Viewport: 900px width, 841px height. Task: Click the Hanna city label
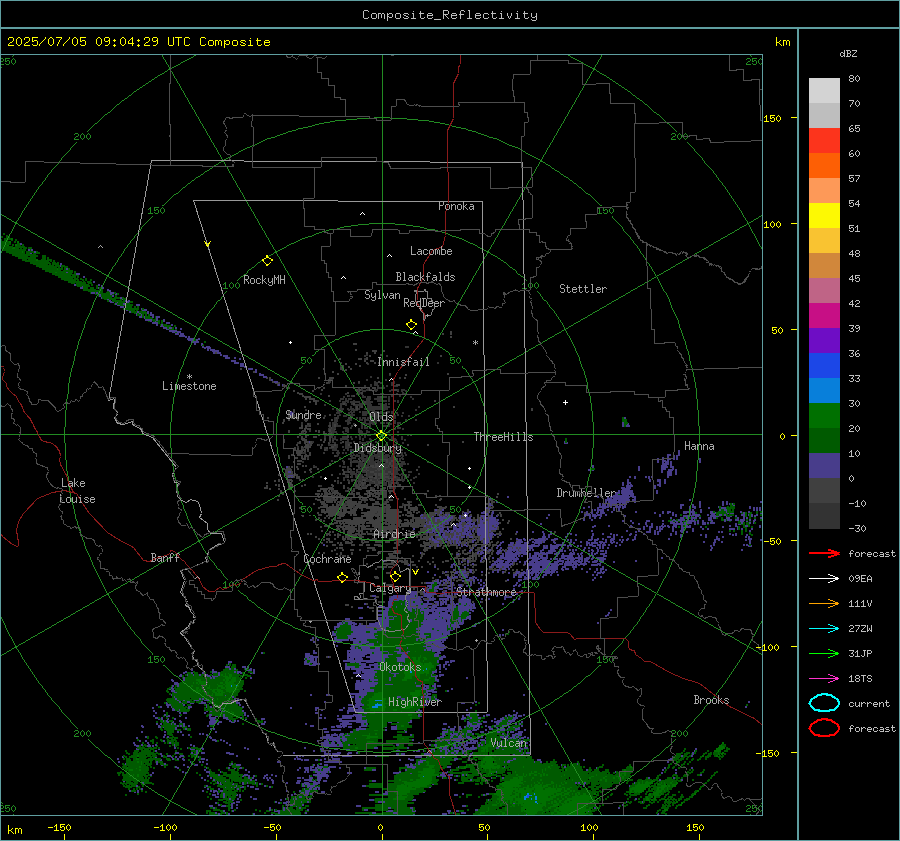[699, 446]
